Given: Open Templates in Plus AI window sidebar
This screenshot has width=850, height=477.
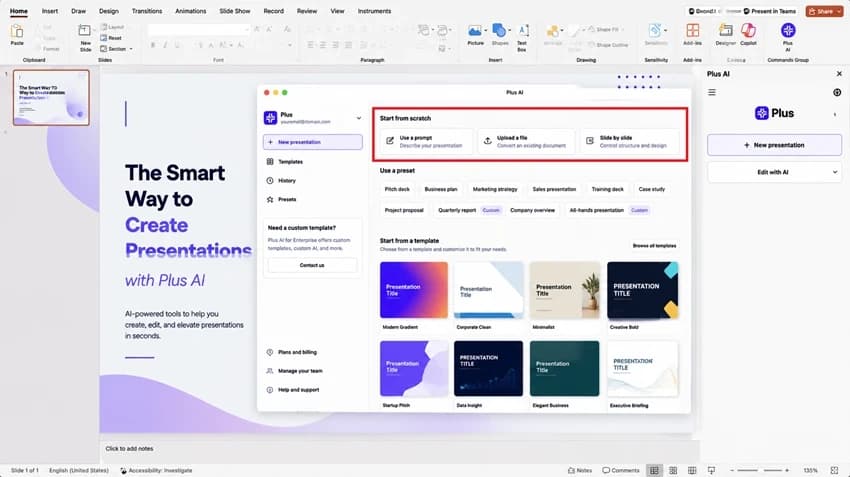Looking at the screenshot, I should 291,162.
